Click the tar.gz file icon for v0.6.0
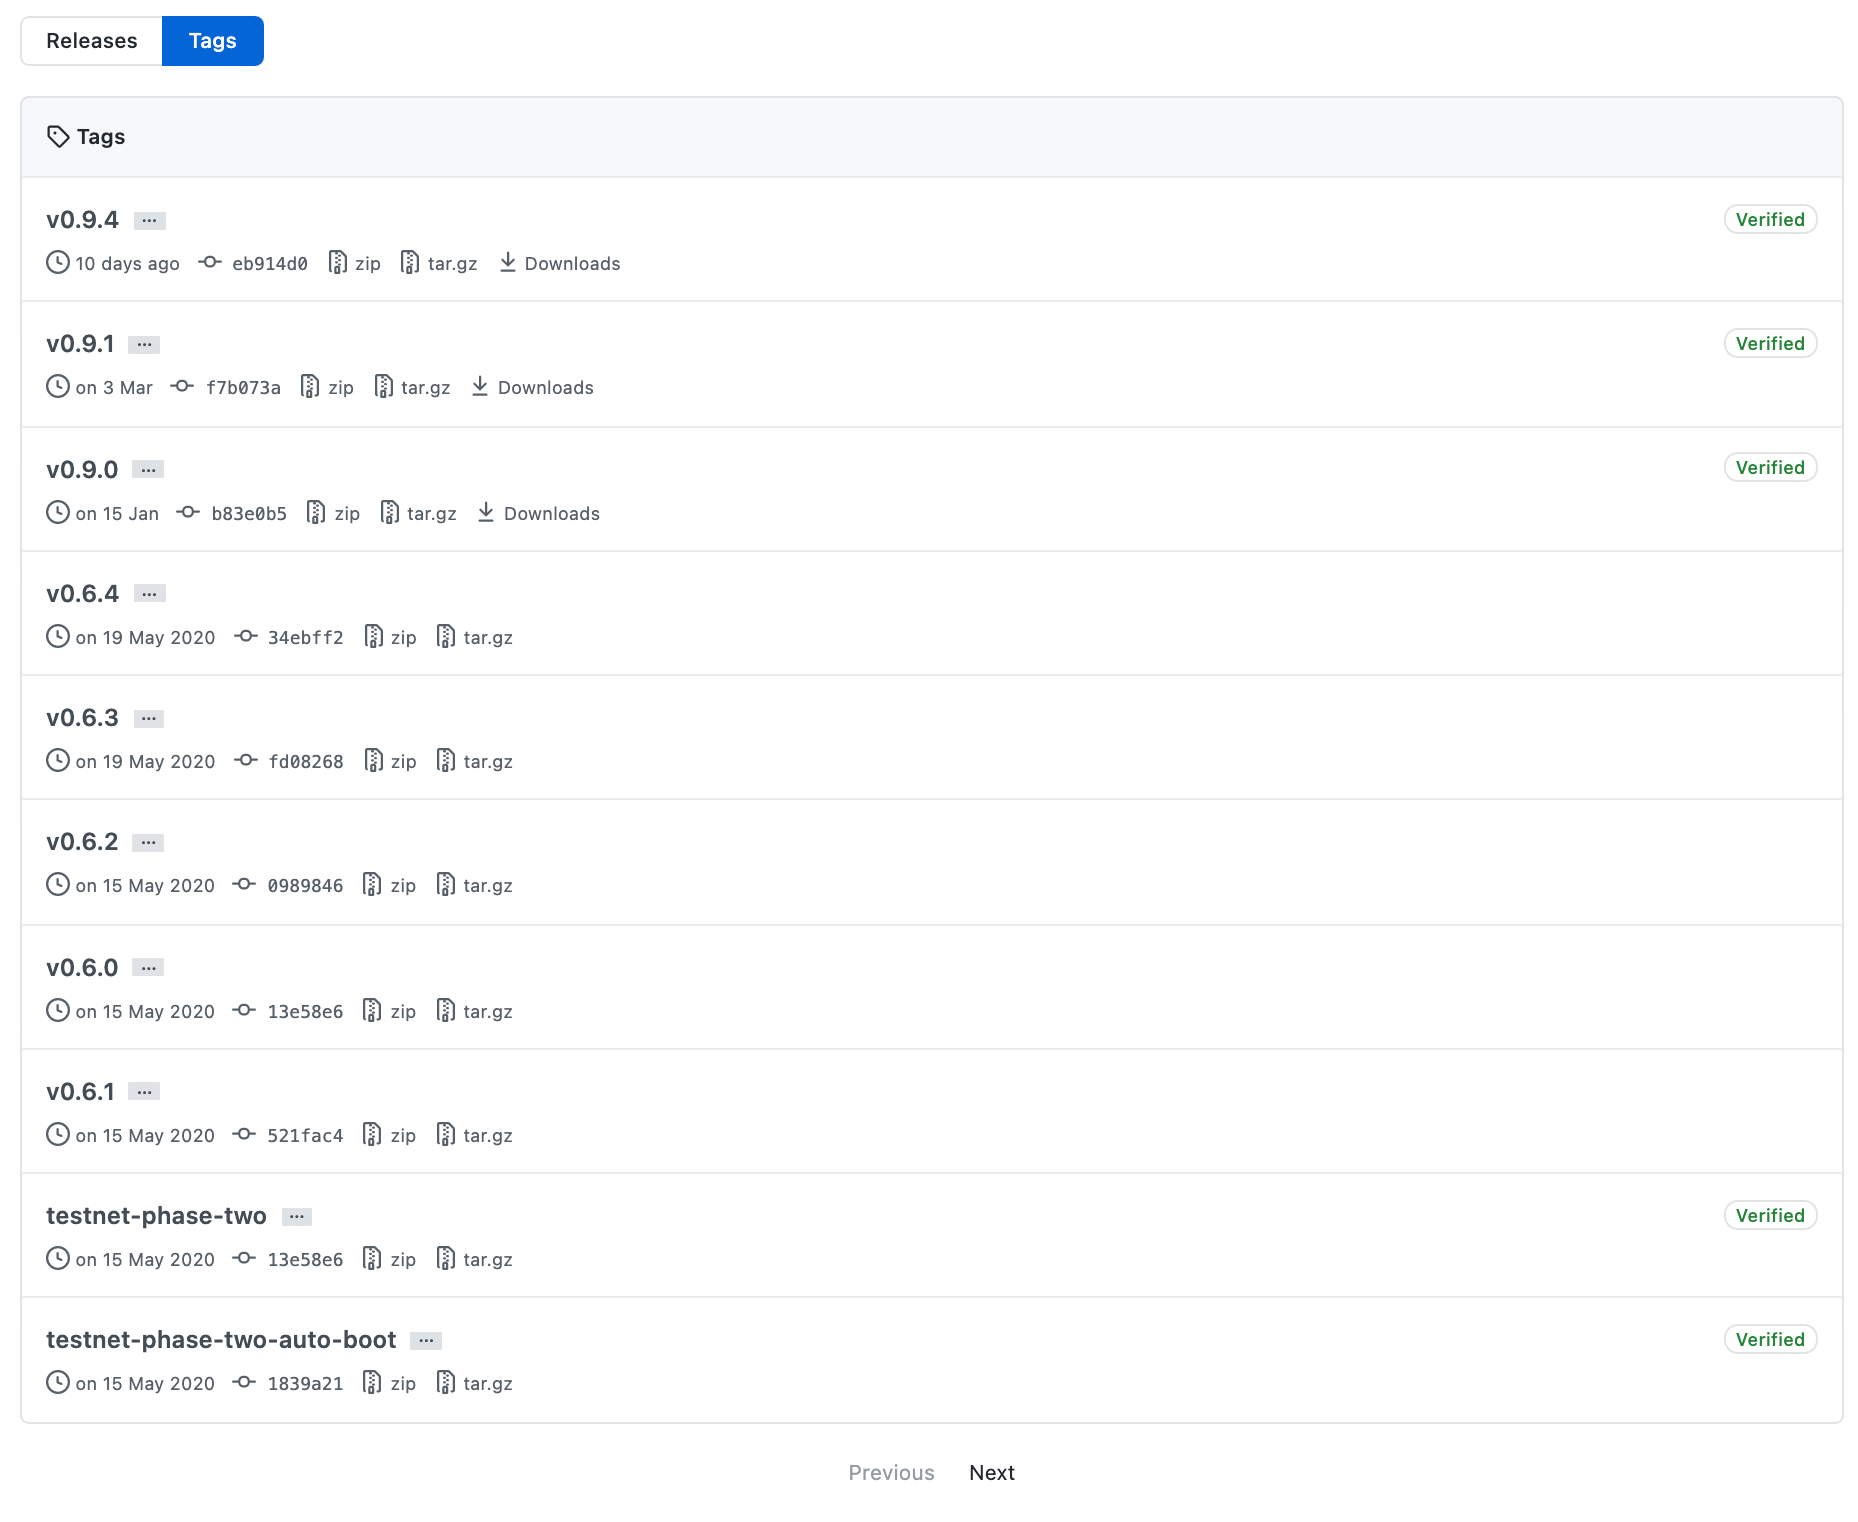 coord(446,1010)
